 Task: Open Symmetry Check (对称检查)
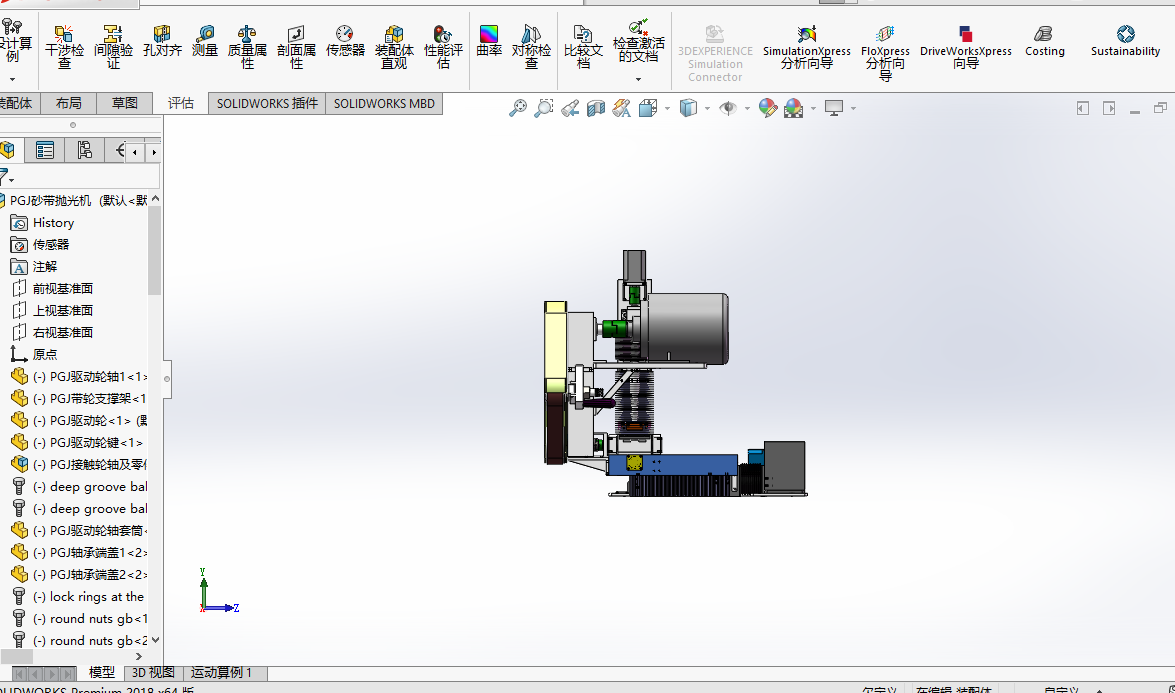coord(531,46)
